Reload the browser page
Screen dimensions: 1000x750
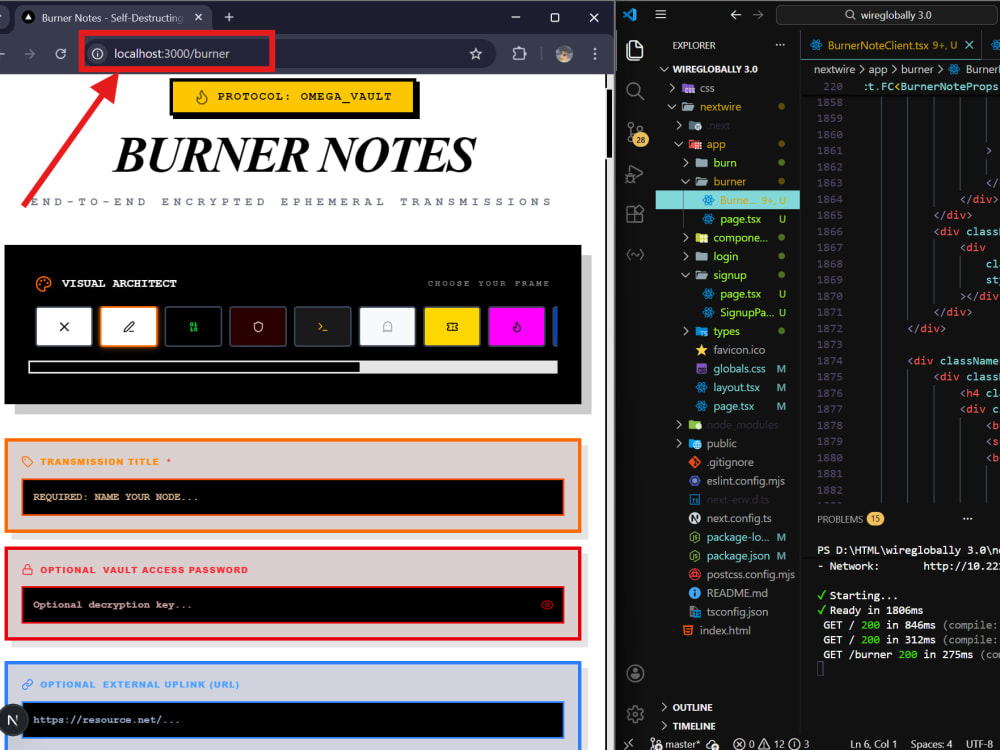click(x=61, y=54)
